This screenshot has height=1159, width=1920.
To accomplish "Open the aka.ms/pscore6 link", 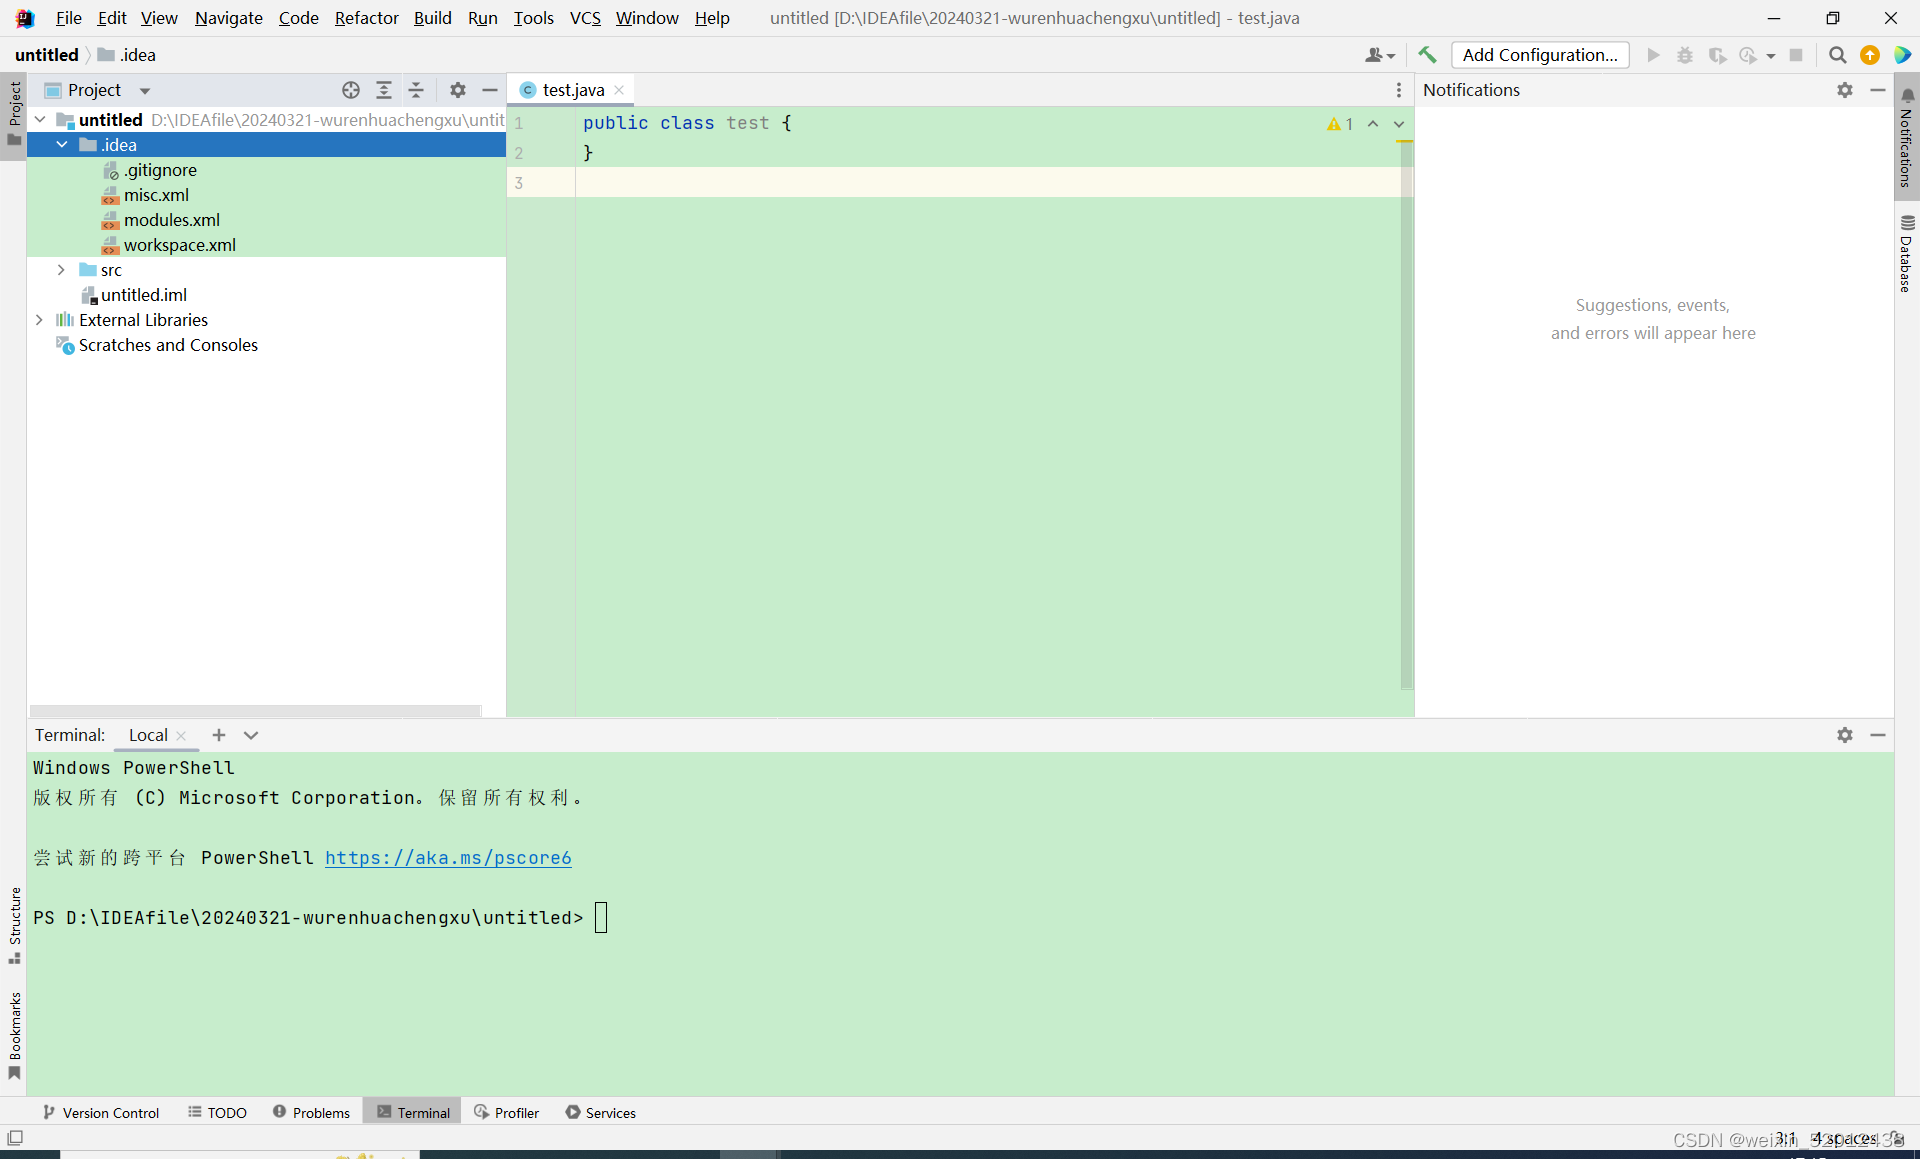I will (448, 858).
